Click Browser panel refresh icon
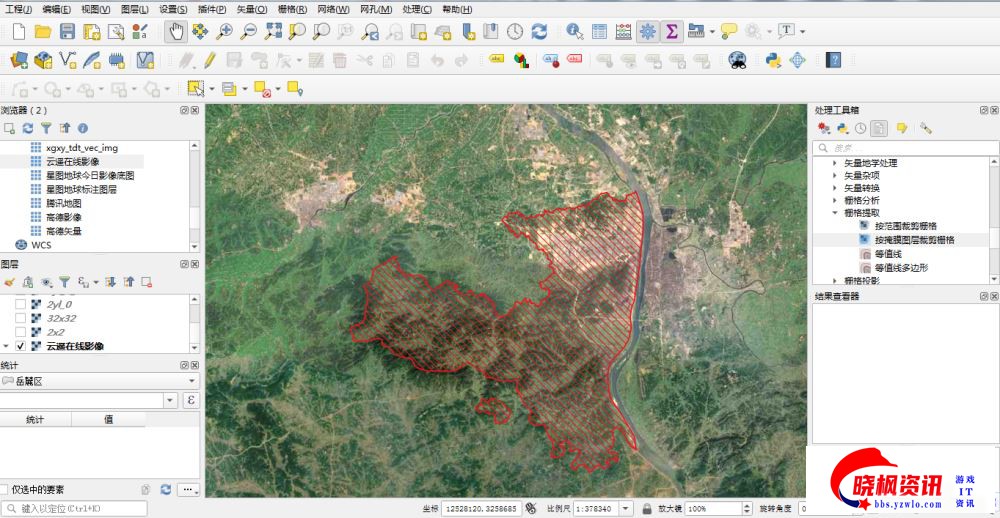1000x518 pixels. pyautogui.click(x=27, y=128)
